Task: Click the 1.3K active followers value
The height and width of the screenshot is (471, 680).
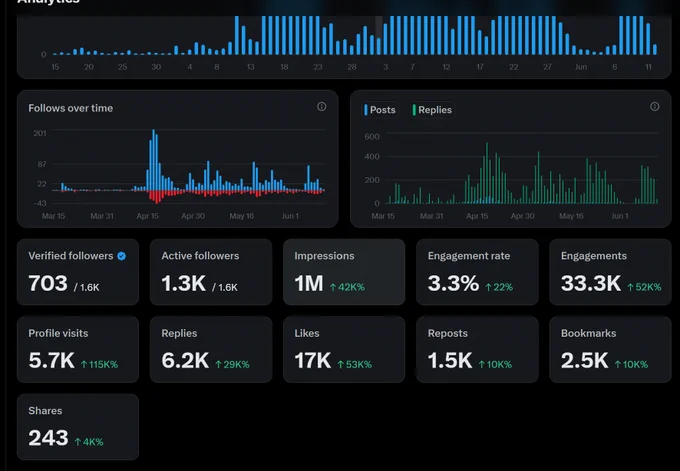Action: [x=183, y=284]
